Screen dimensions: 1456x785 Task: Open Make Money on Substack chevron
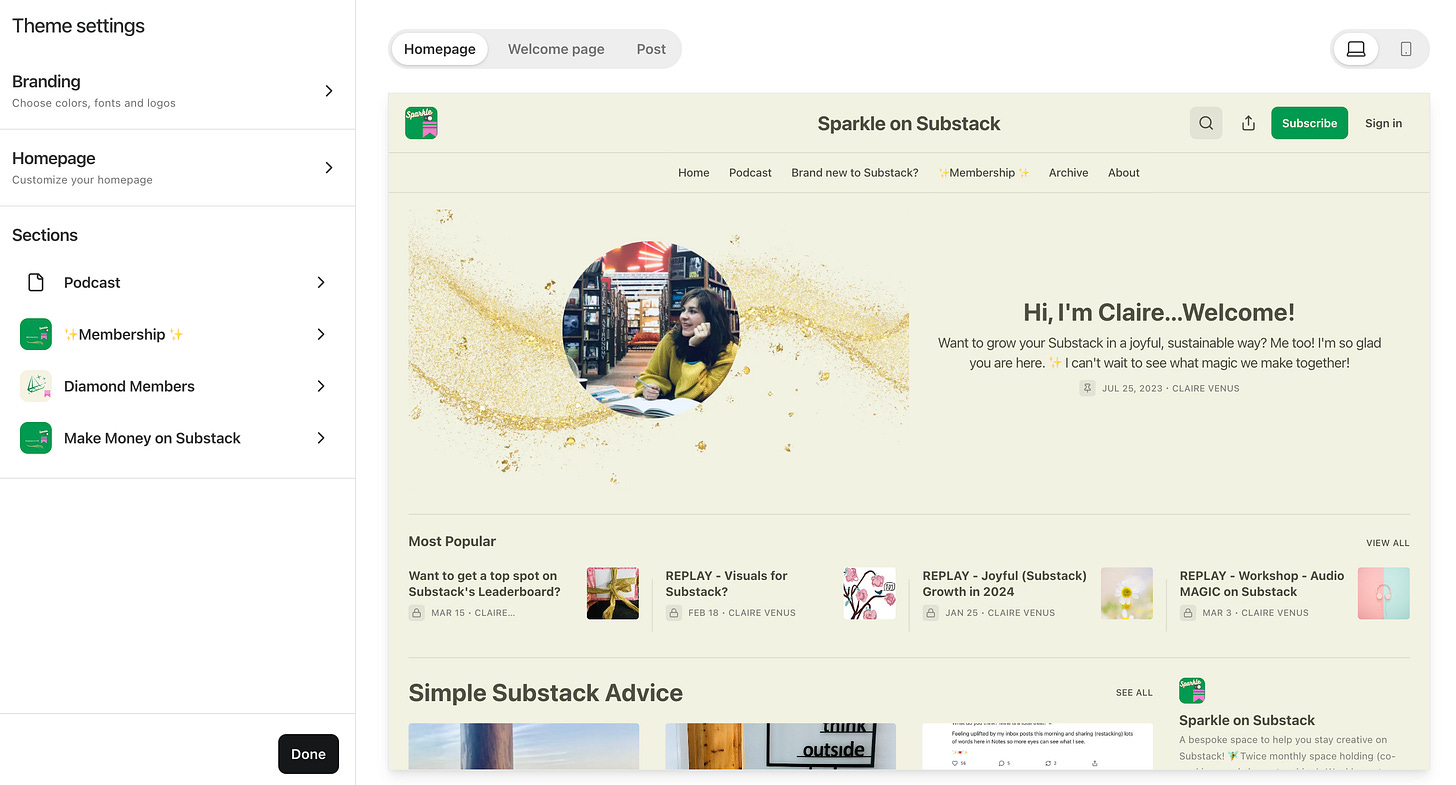click(321, 438)
